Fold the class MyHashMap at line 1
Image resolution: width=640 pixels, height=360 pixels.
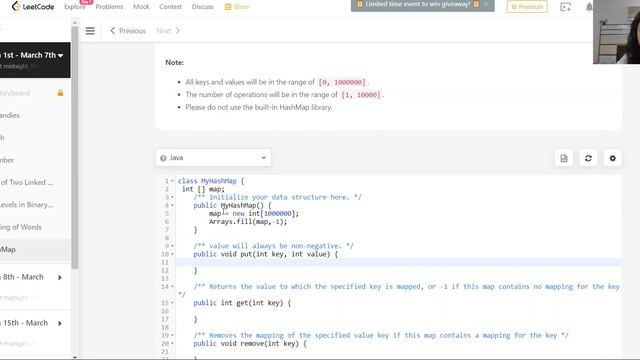pos(172,181)
